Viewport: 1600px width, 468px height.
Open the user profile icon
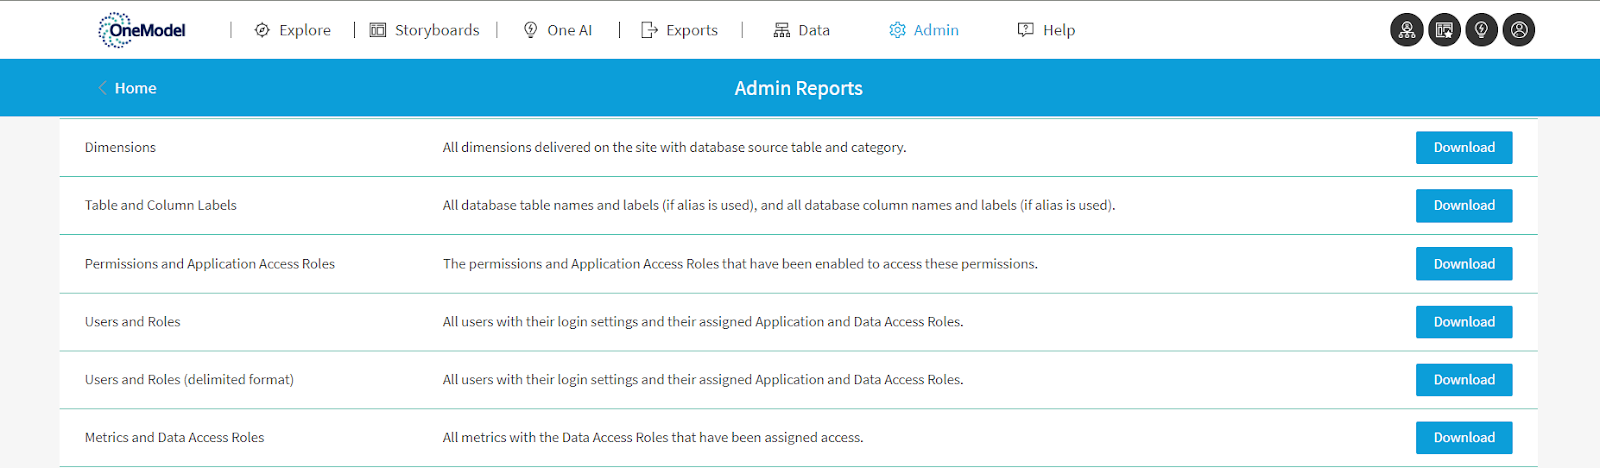(1518, 30)
